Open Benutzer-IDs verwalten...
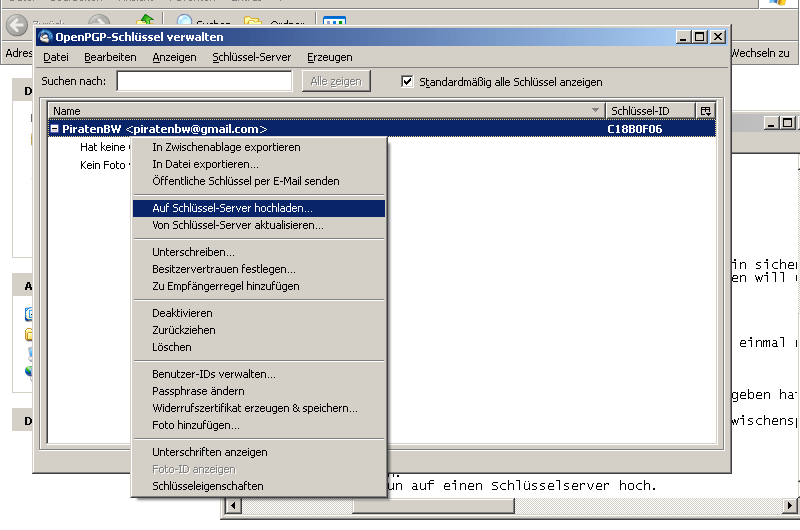800x530 pixels. click(259, 374)
